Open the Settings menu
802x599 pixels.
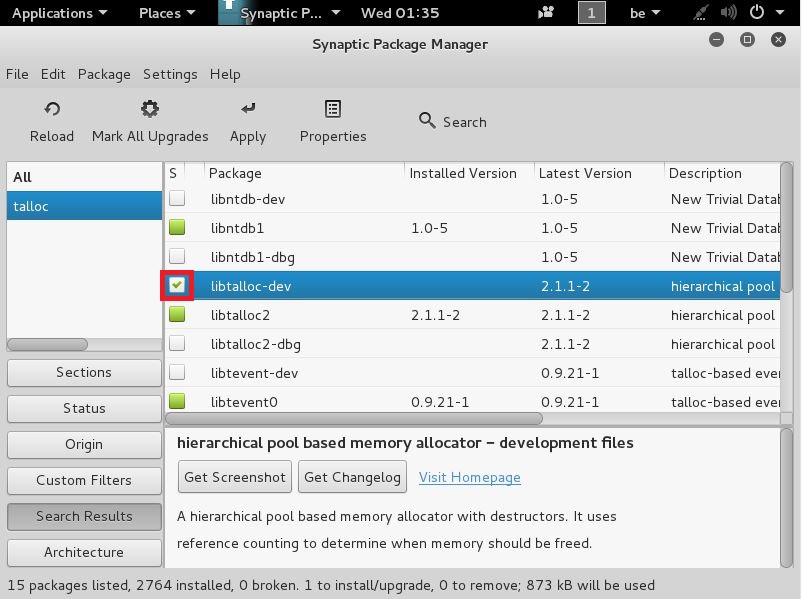click(170, 74)
